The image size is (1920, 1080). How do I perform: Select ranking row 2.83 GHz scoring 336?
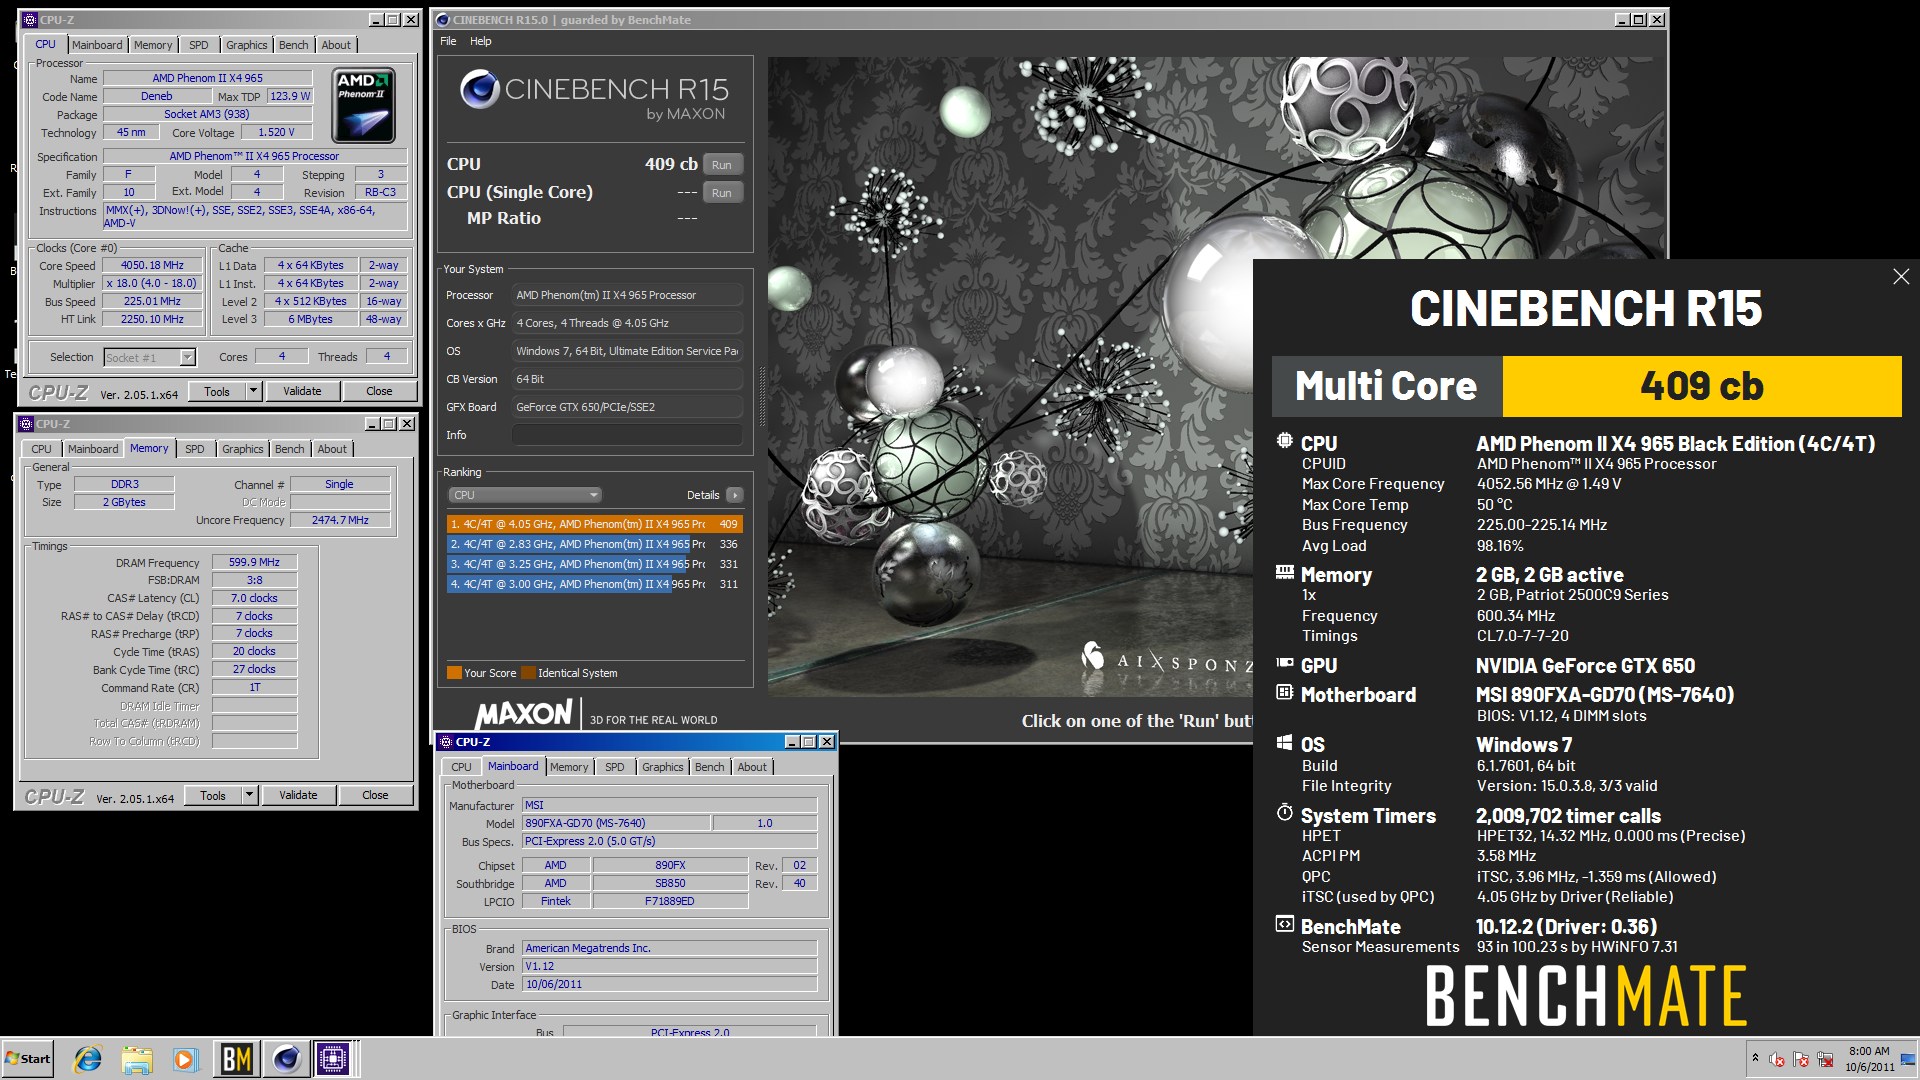point(594,544)
